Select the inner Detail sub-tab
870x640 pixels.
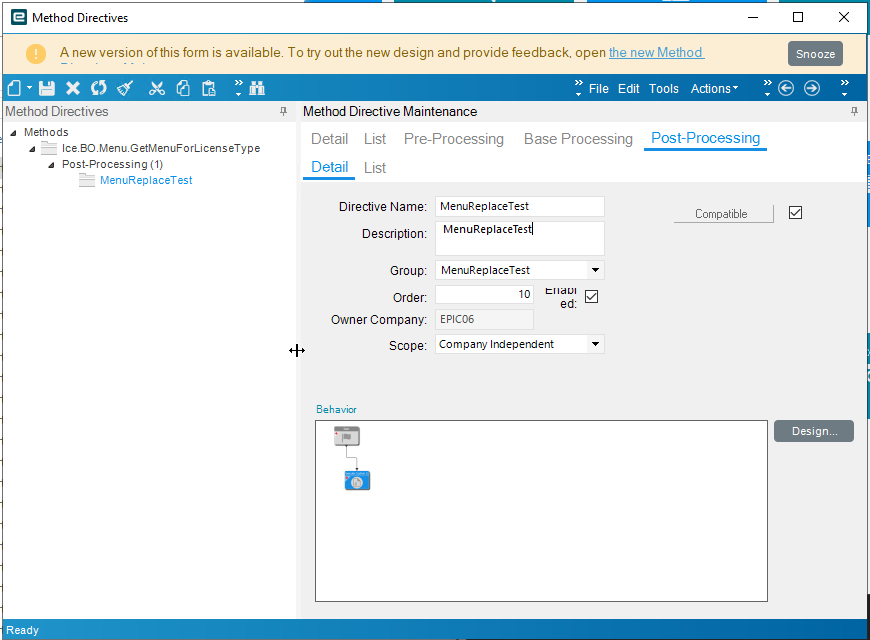[330, 167]
